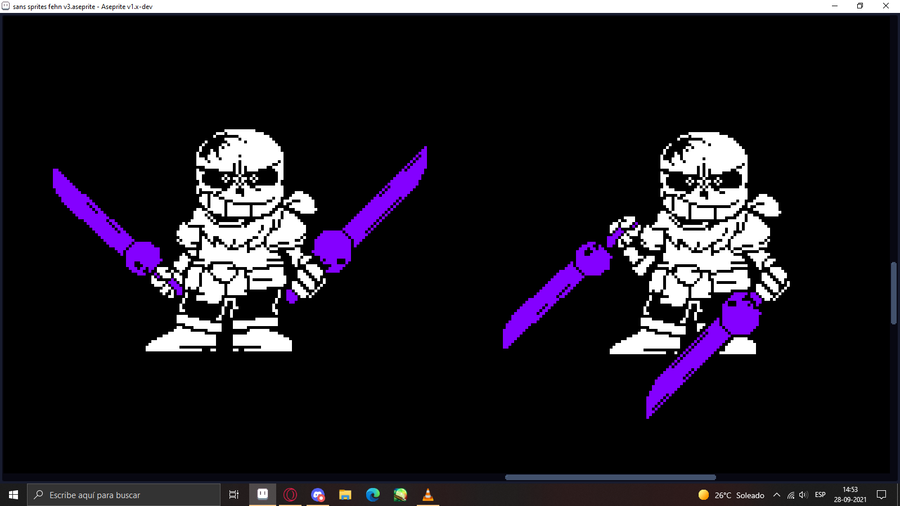Open Task View from the taskbar

pos(234,495)
